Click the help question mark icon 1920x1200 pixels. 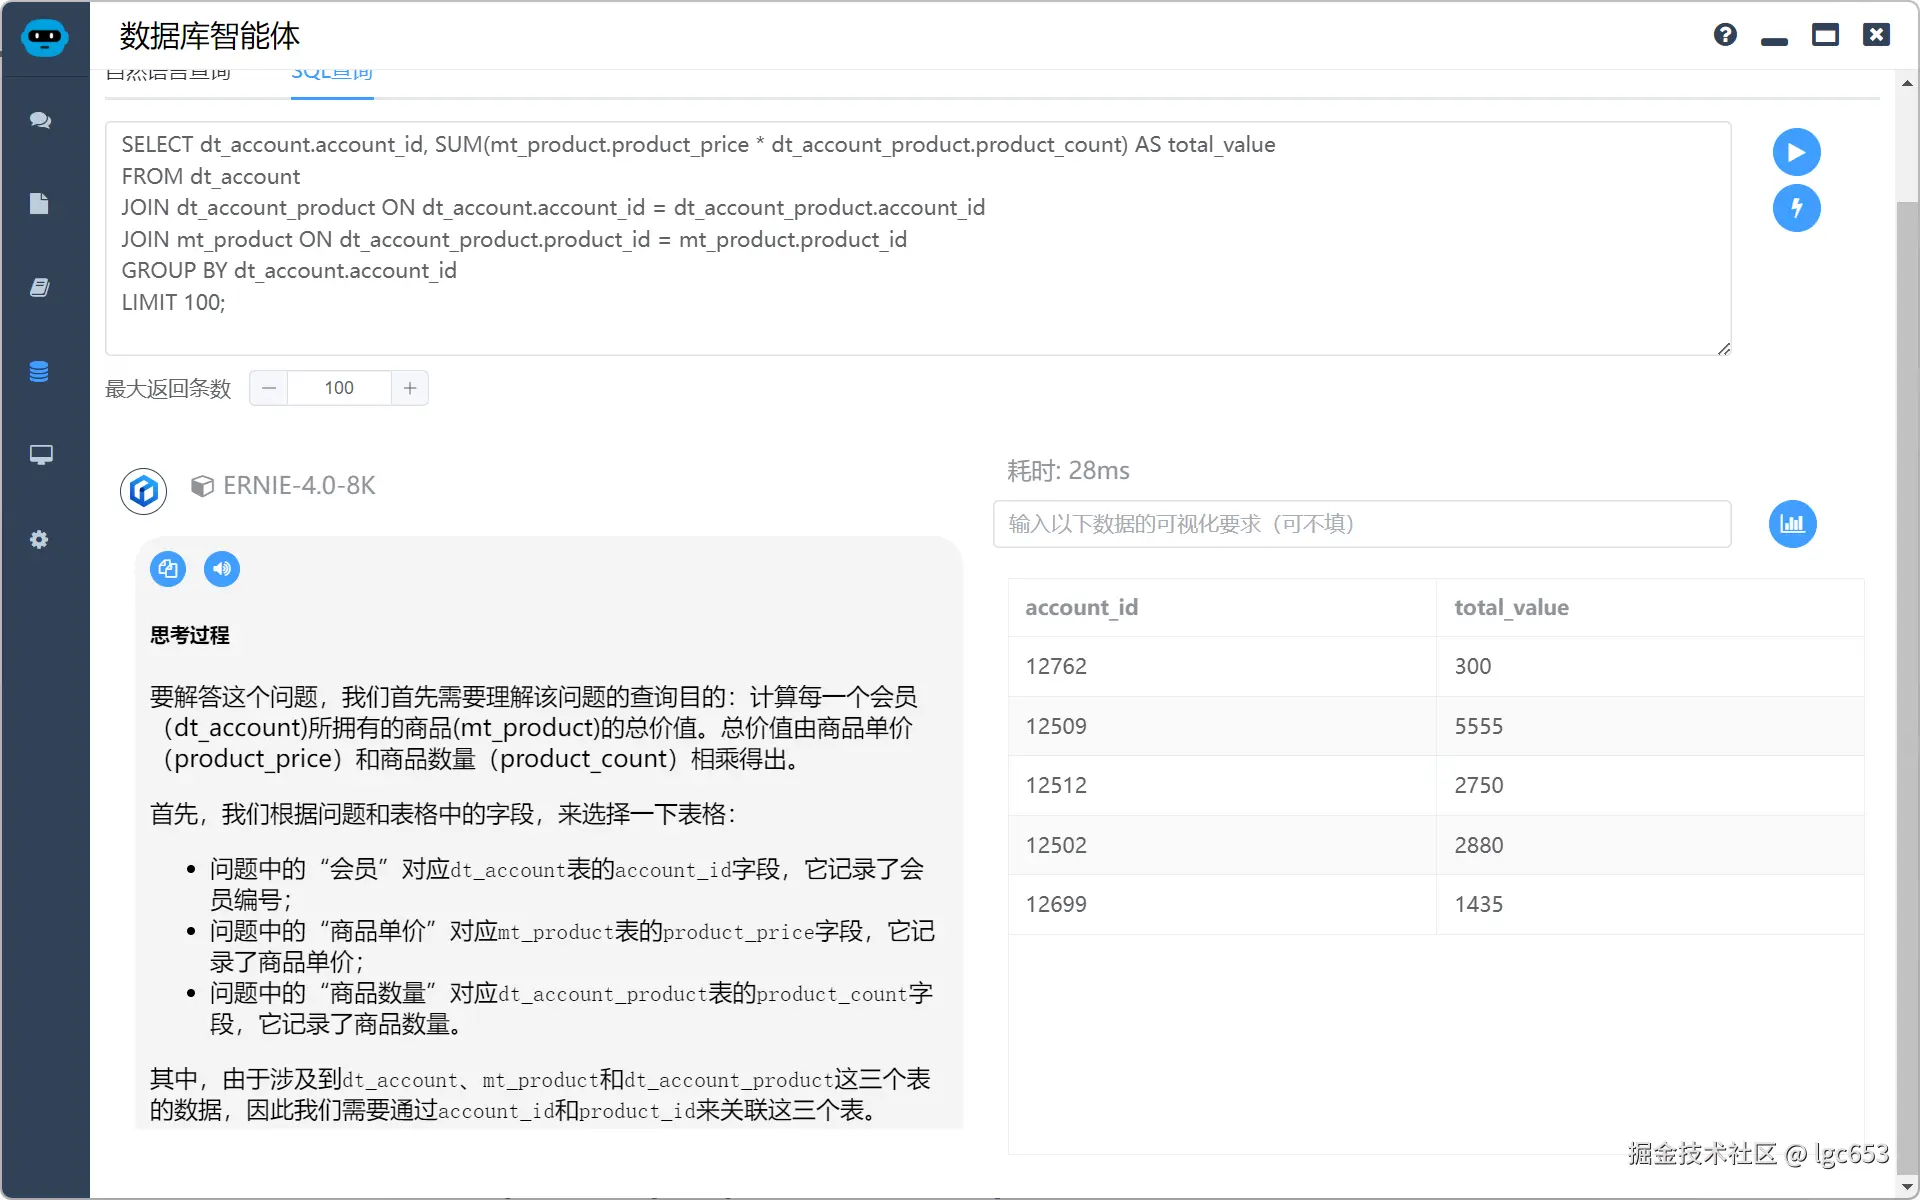(1725, 35)
